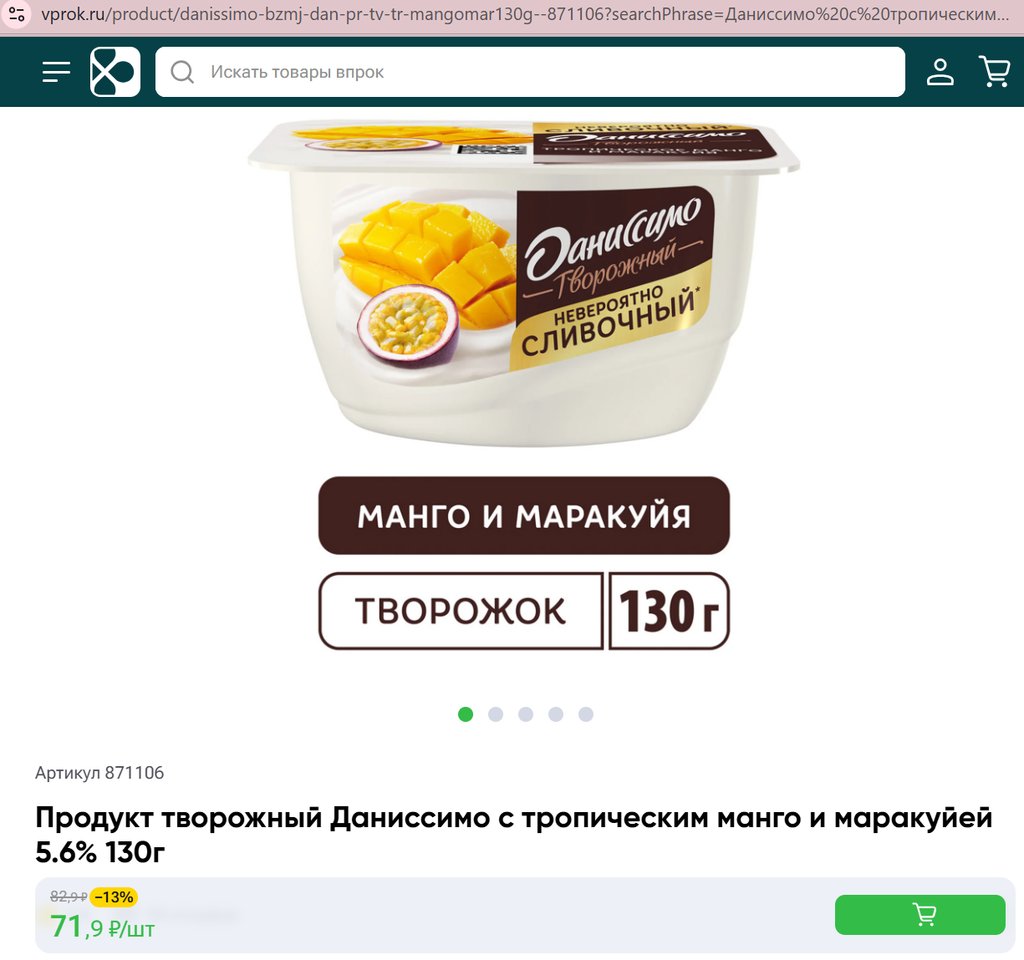1024x960 pixels.
Task: Focus the 'Искать товары впрок' search field
Action: point(530,72)
